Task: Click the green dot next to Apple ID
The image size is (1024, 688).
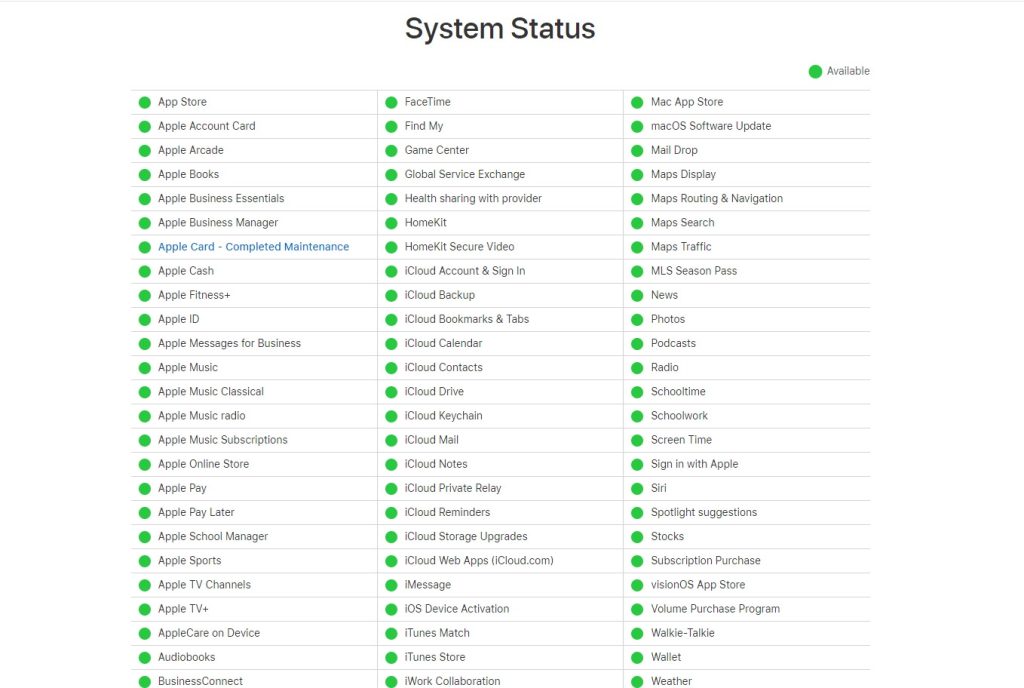Action: 145,320
